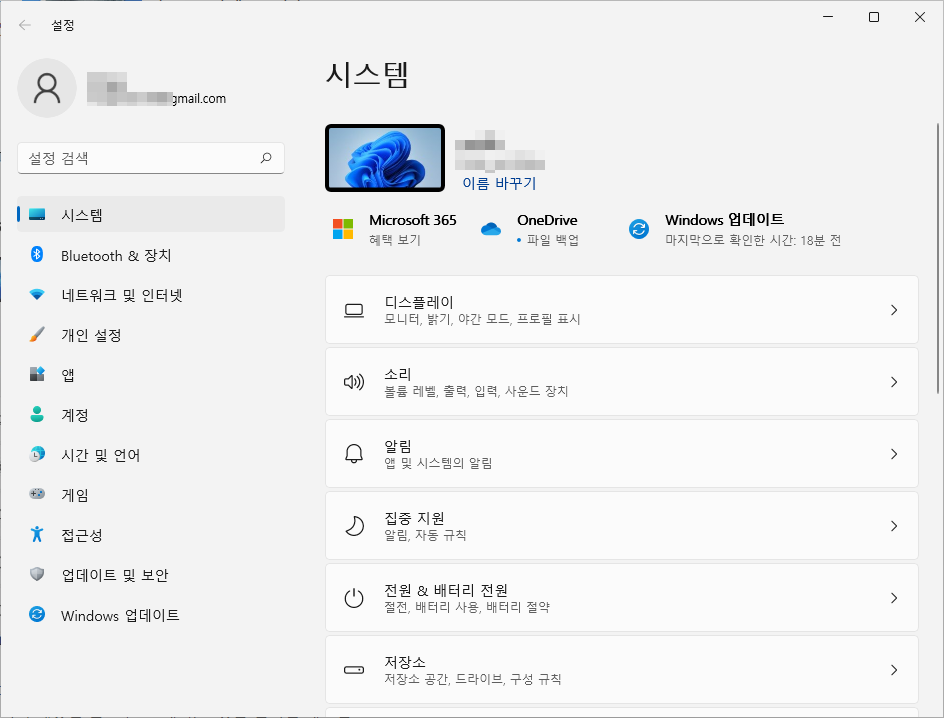944x718 pixels.
Task: Expand the 집중 지원 row chevron
Action: pos(894,526)
